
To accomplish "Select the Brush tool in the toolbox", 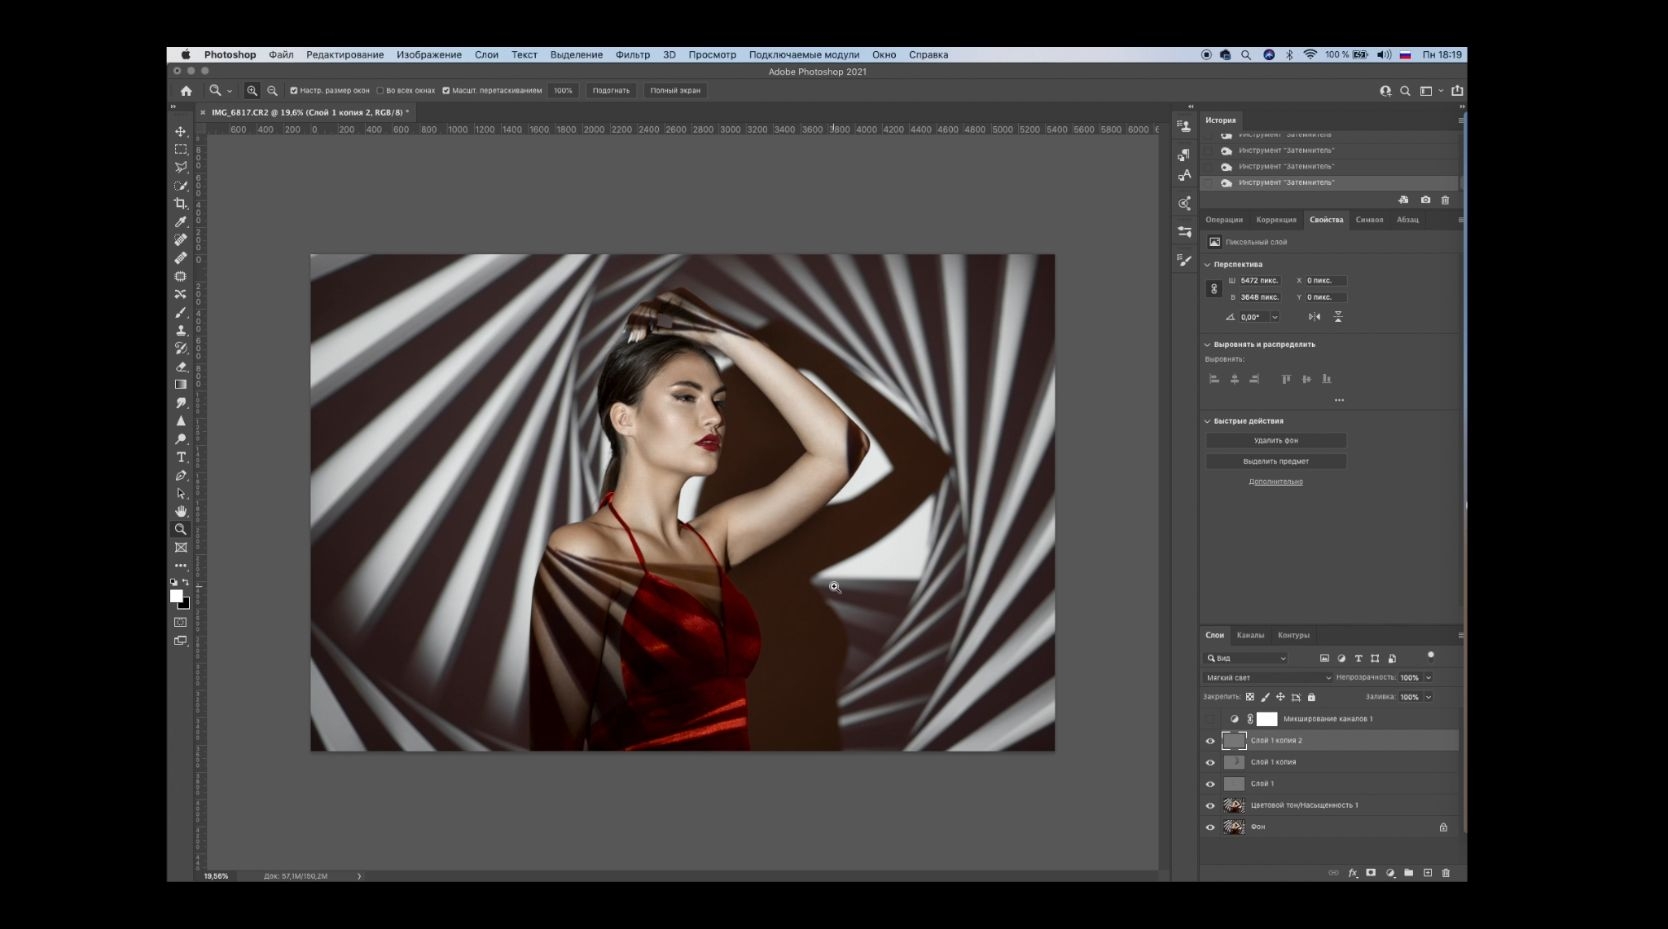I will (181, 312).
